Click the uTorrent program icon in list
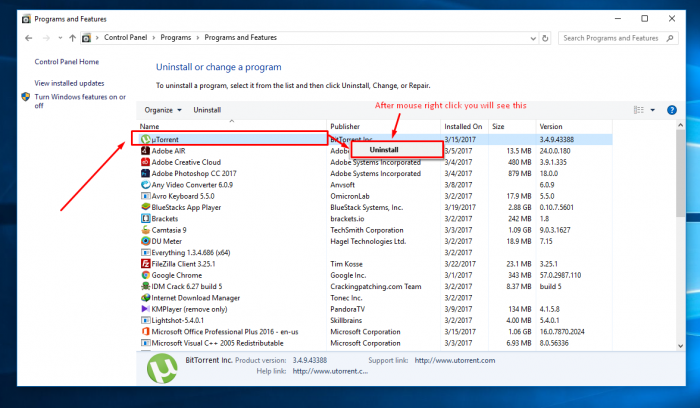 [x=146, y=139]
